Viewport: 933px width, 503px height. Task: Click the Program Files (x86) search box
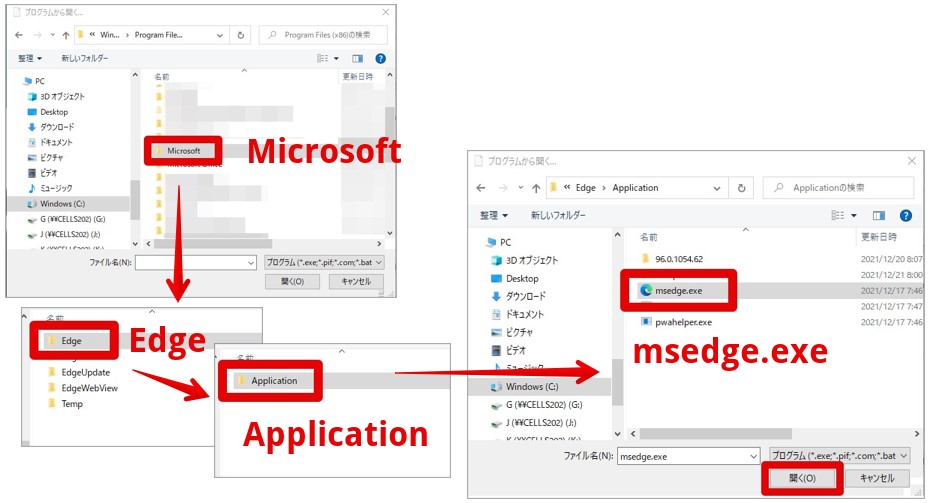323,35
